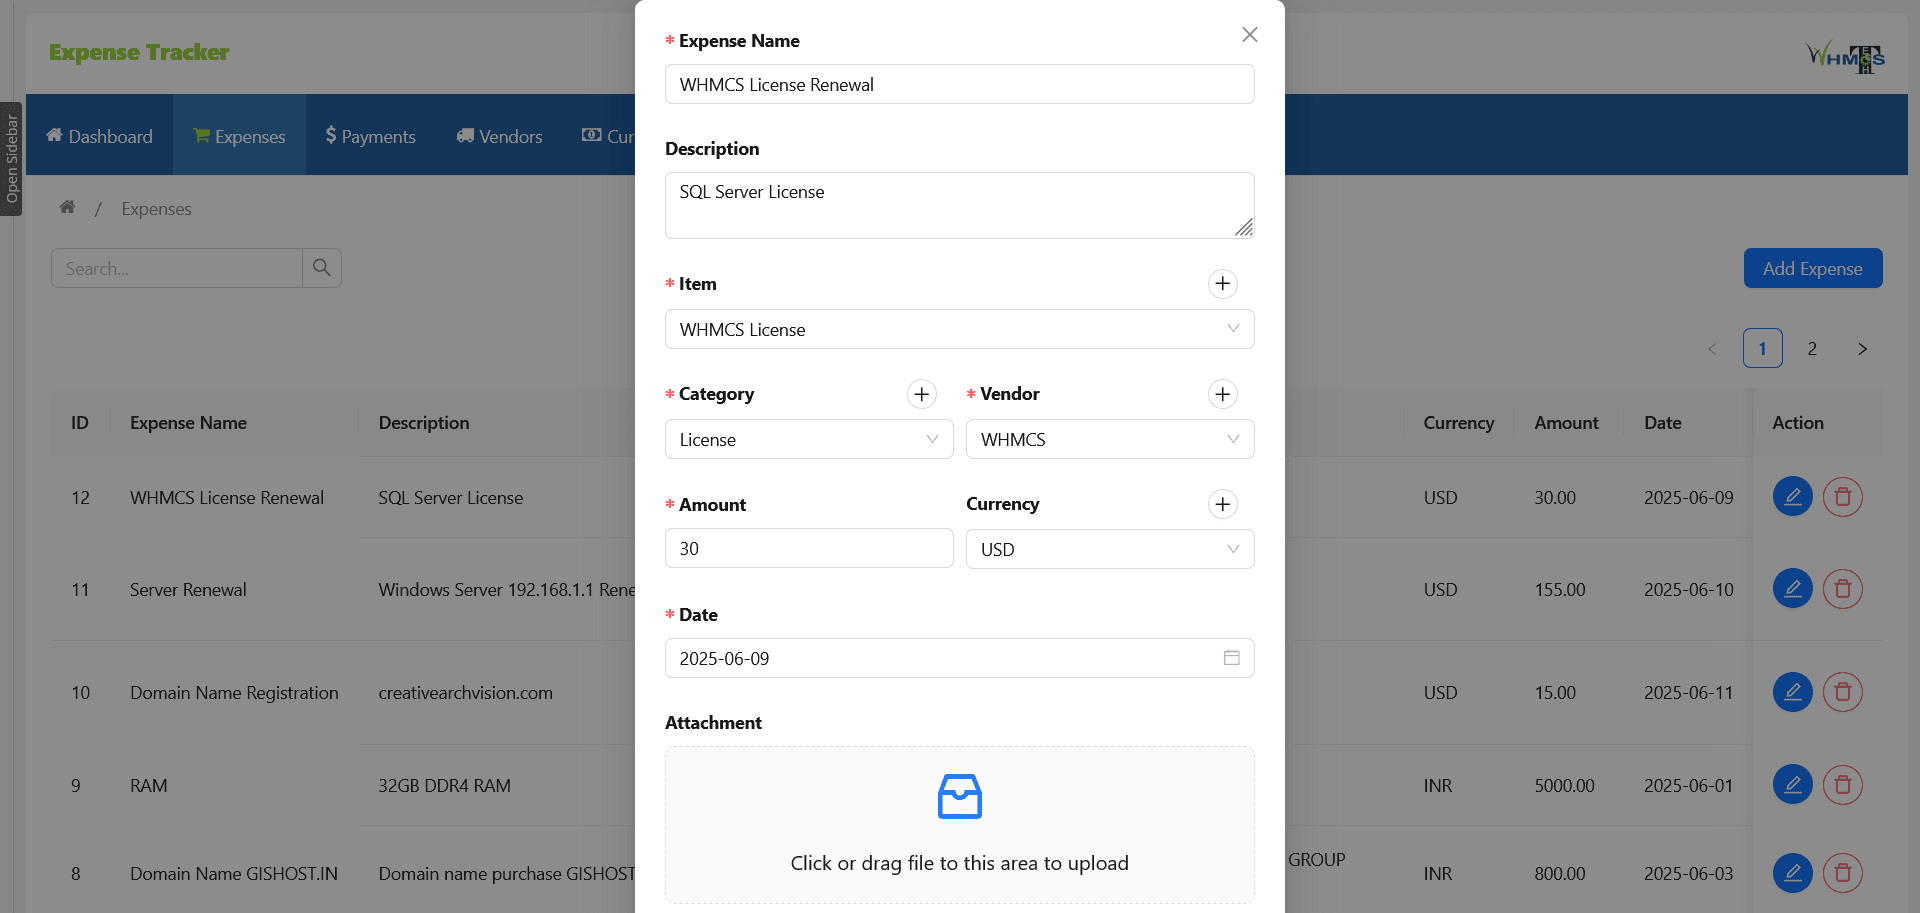Image resolution: width=1920 pixels, height=913 pixels.
Task: Open the date picker calendar icon
Action: point(1231,658)
